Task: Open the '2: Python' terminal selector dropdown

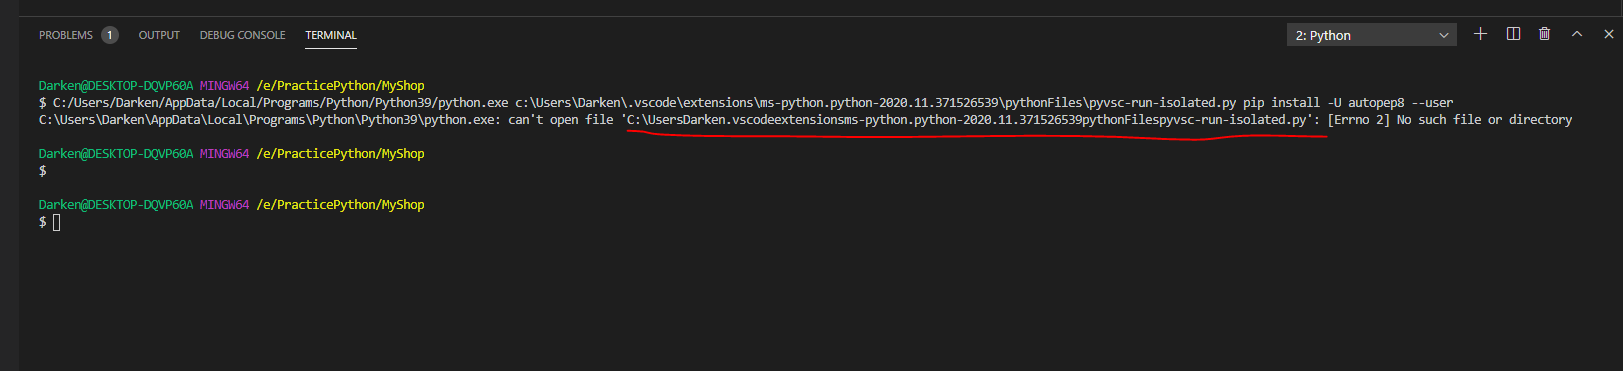Action: (x=1371, y=35)
